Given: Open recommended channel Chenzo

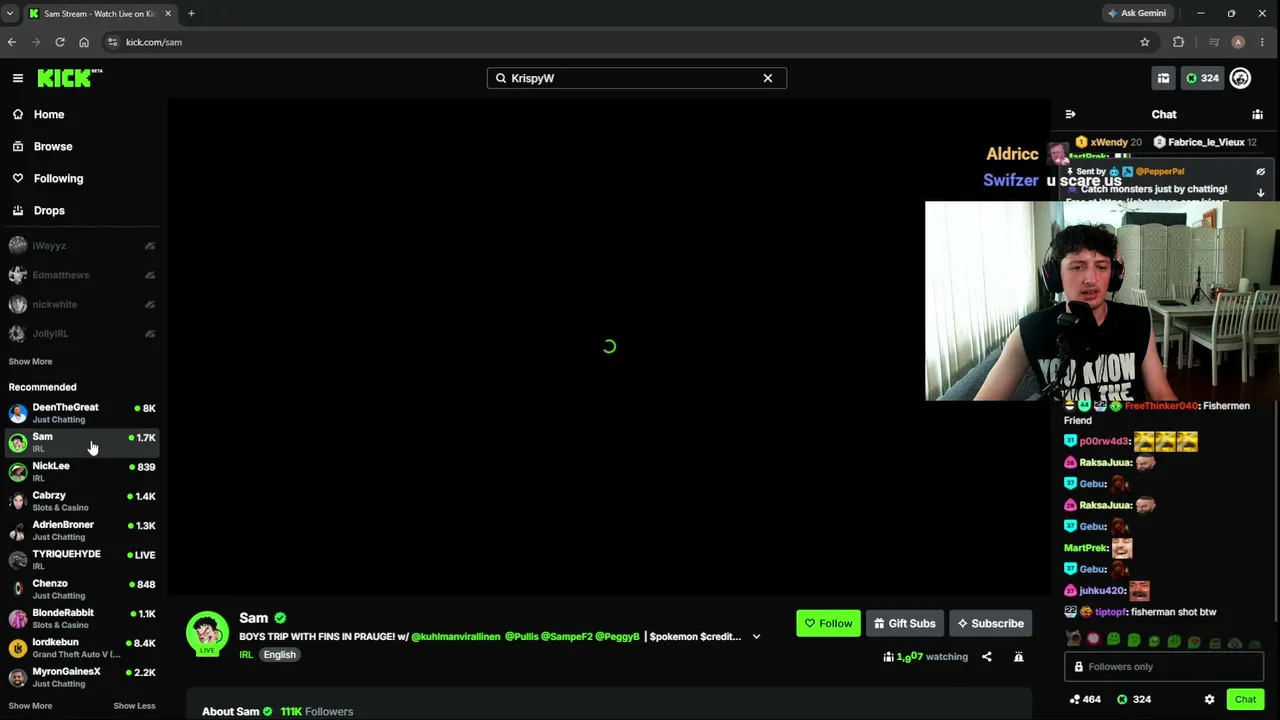Looking at the screenshot, I should pos(82,589).
